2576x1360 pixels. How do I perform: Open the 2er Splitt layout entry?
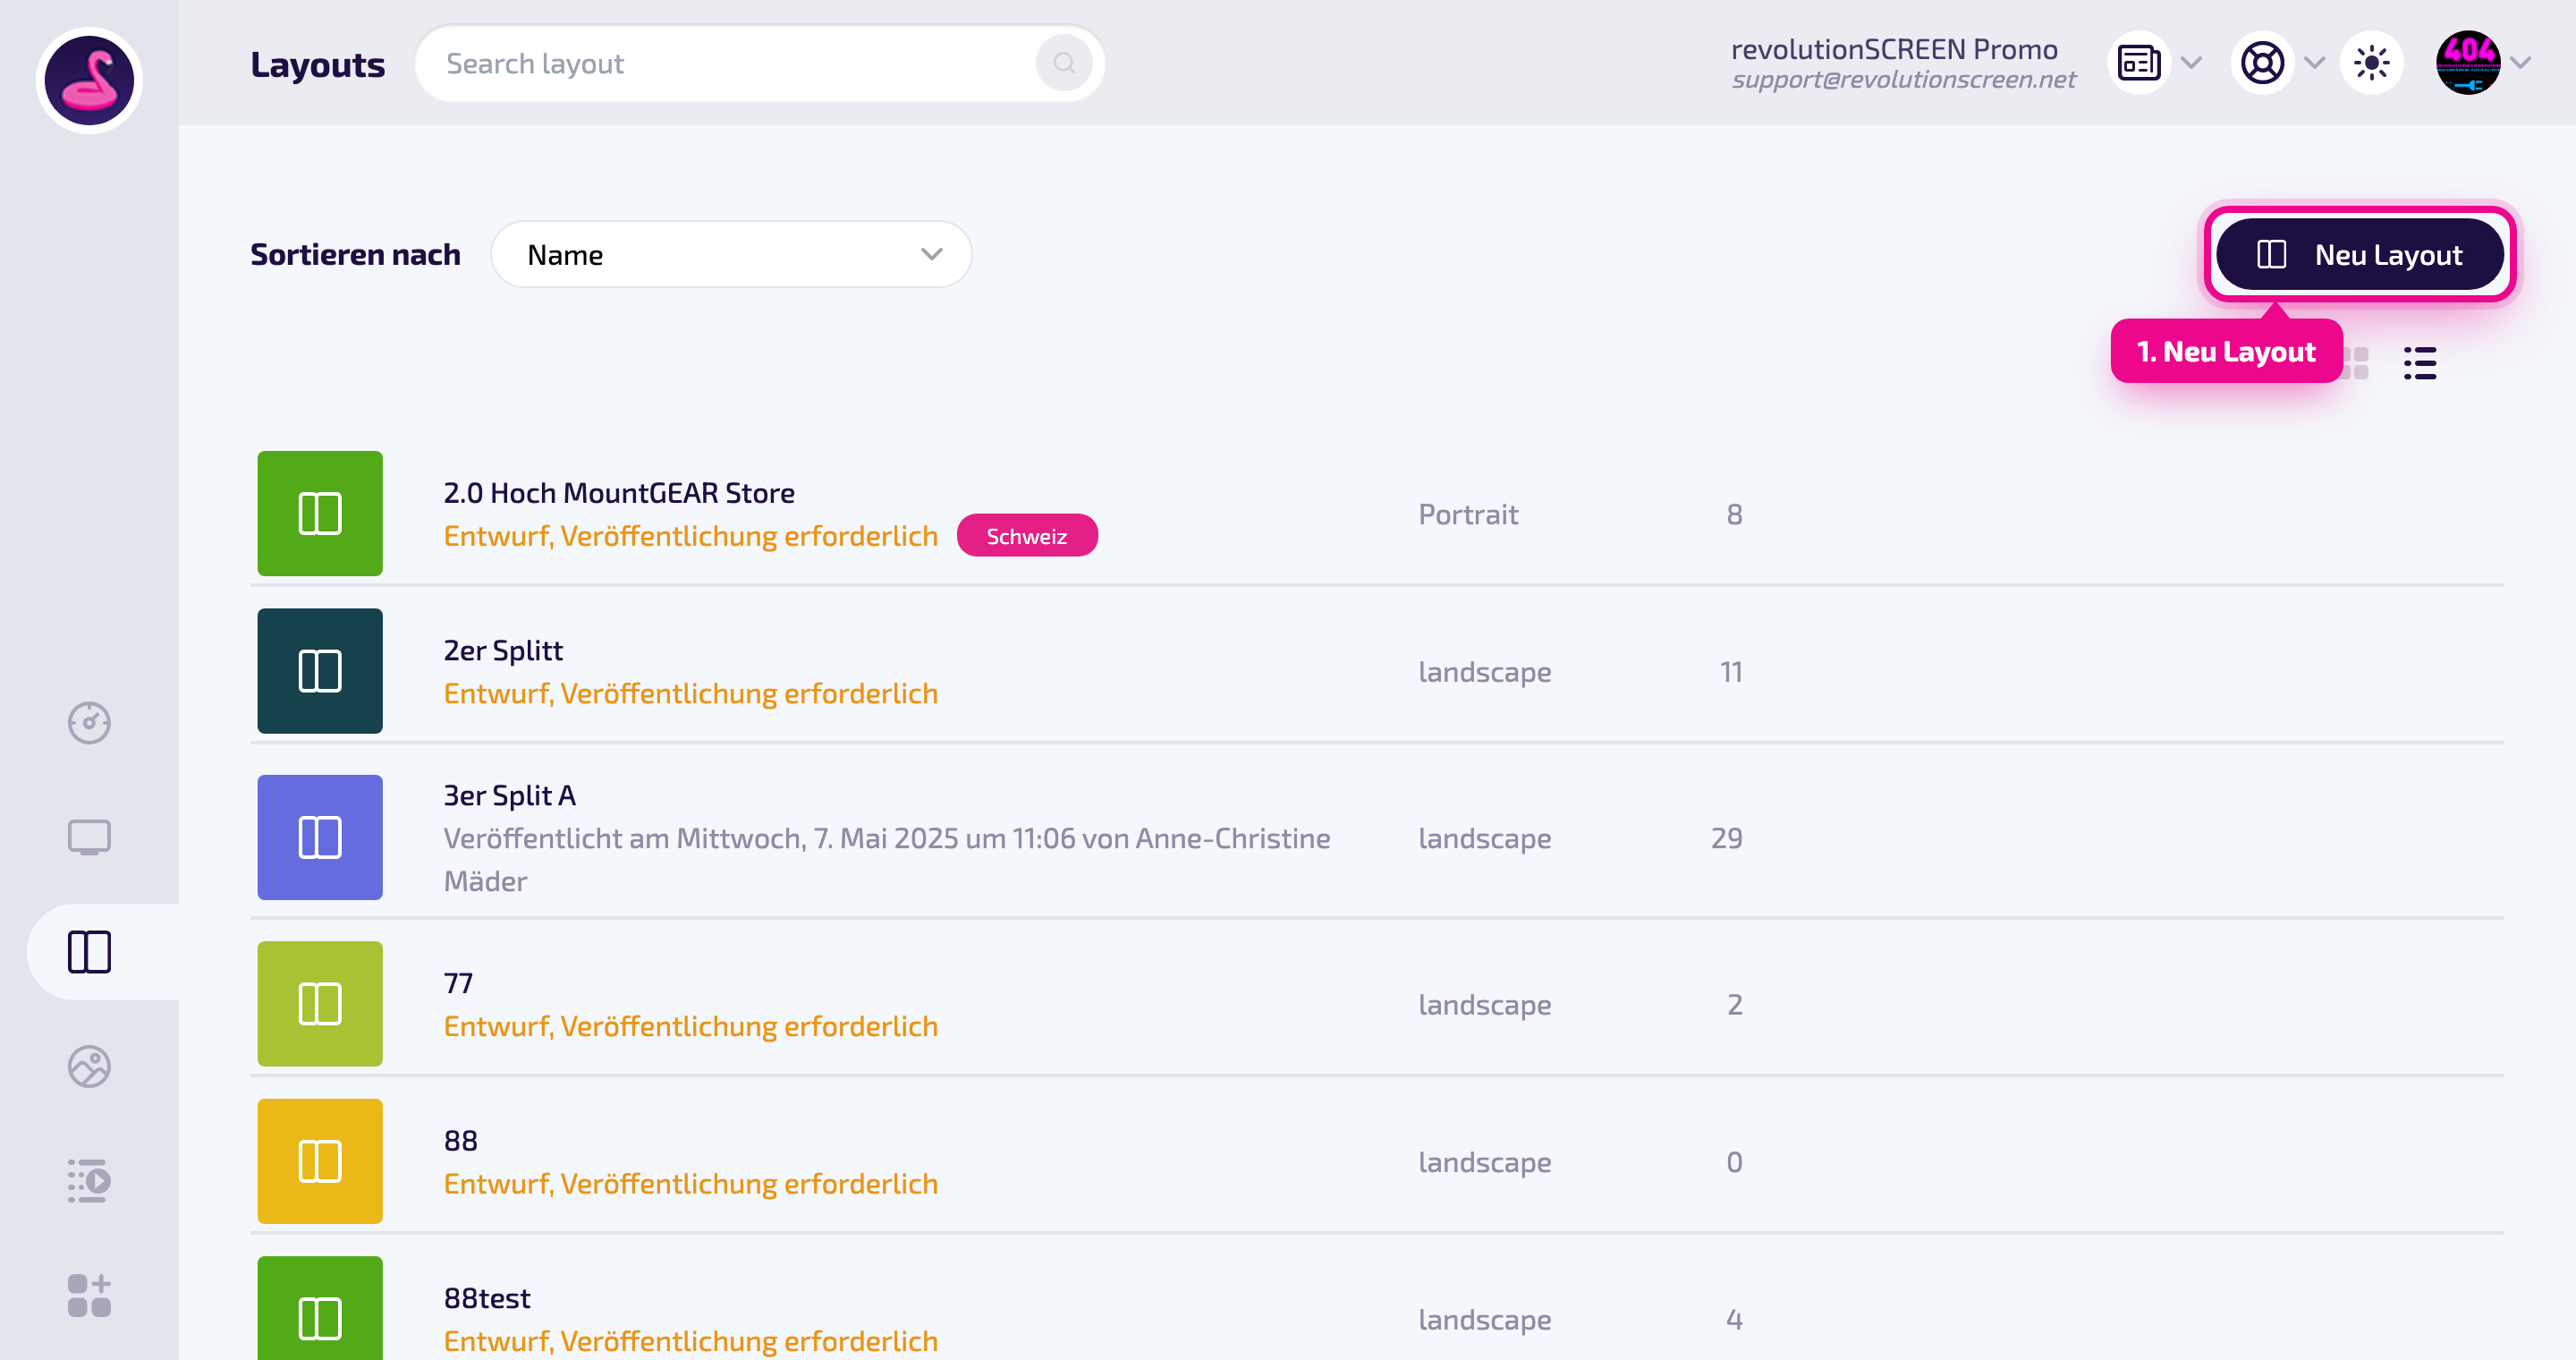tap(1376, 671)
